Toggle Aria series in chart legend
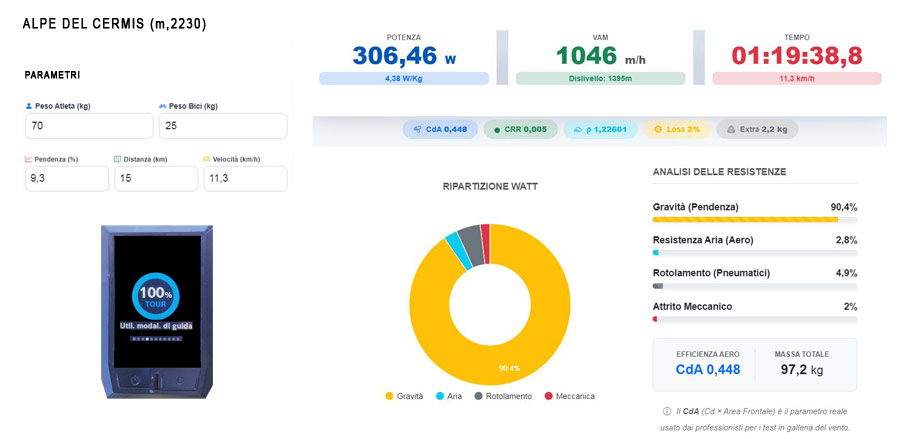This screenshot has height=439, width=900. (x=449, y=396)
